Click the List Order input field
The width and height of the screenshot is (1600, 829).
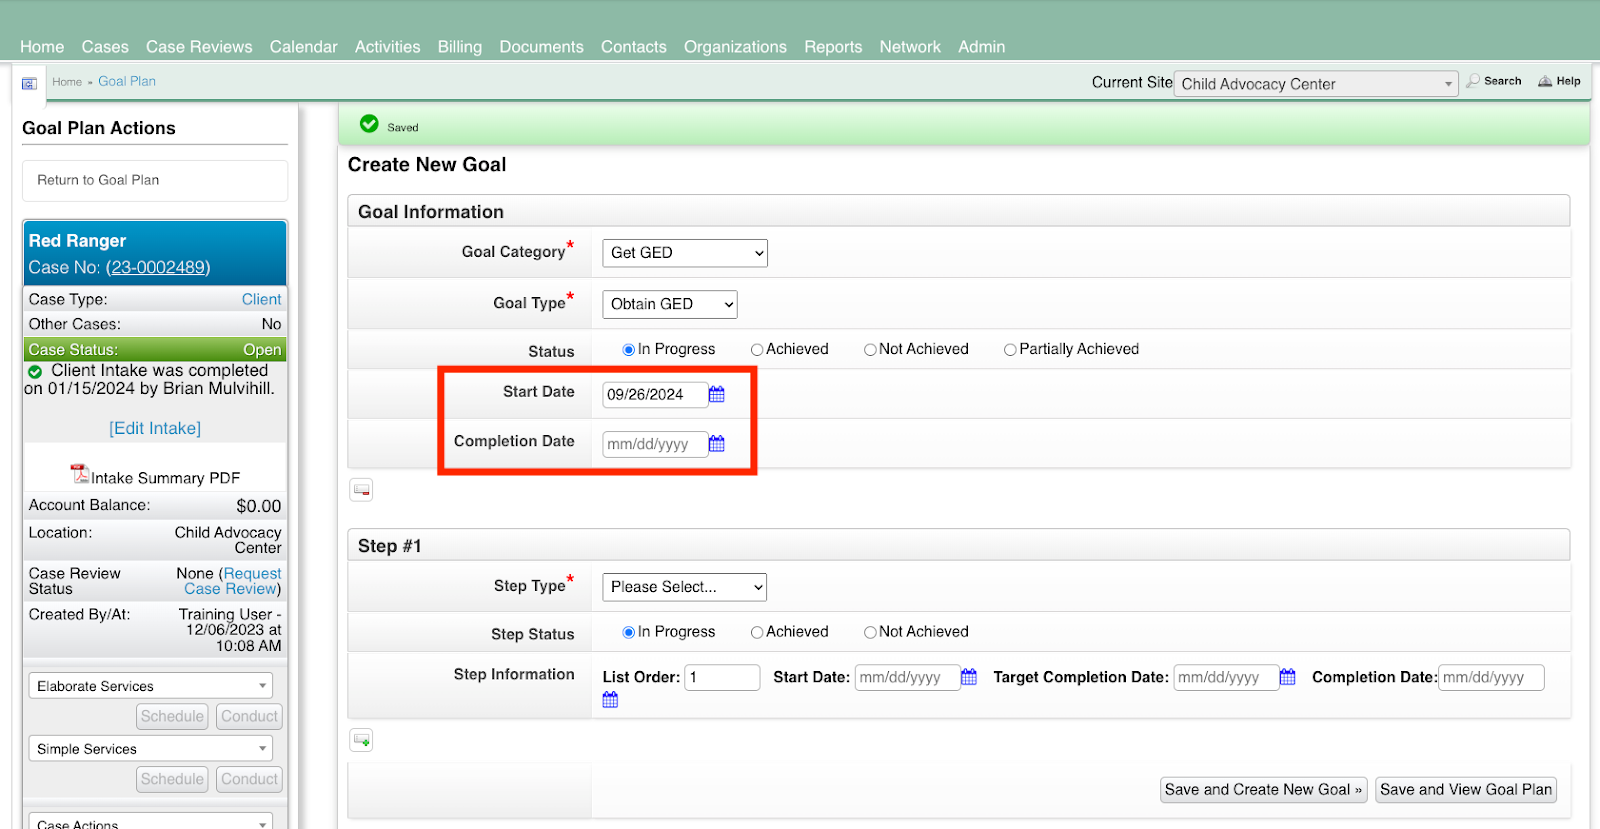coord(722,677)
